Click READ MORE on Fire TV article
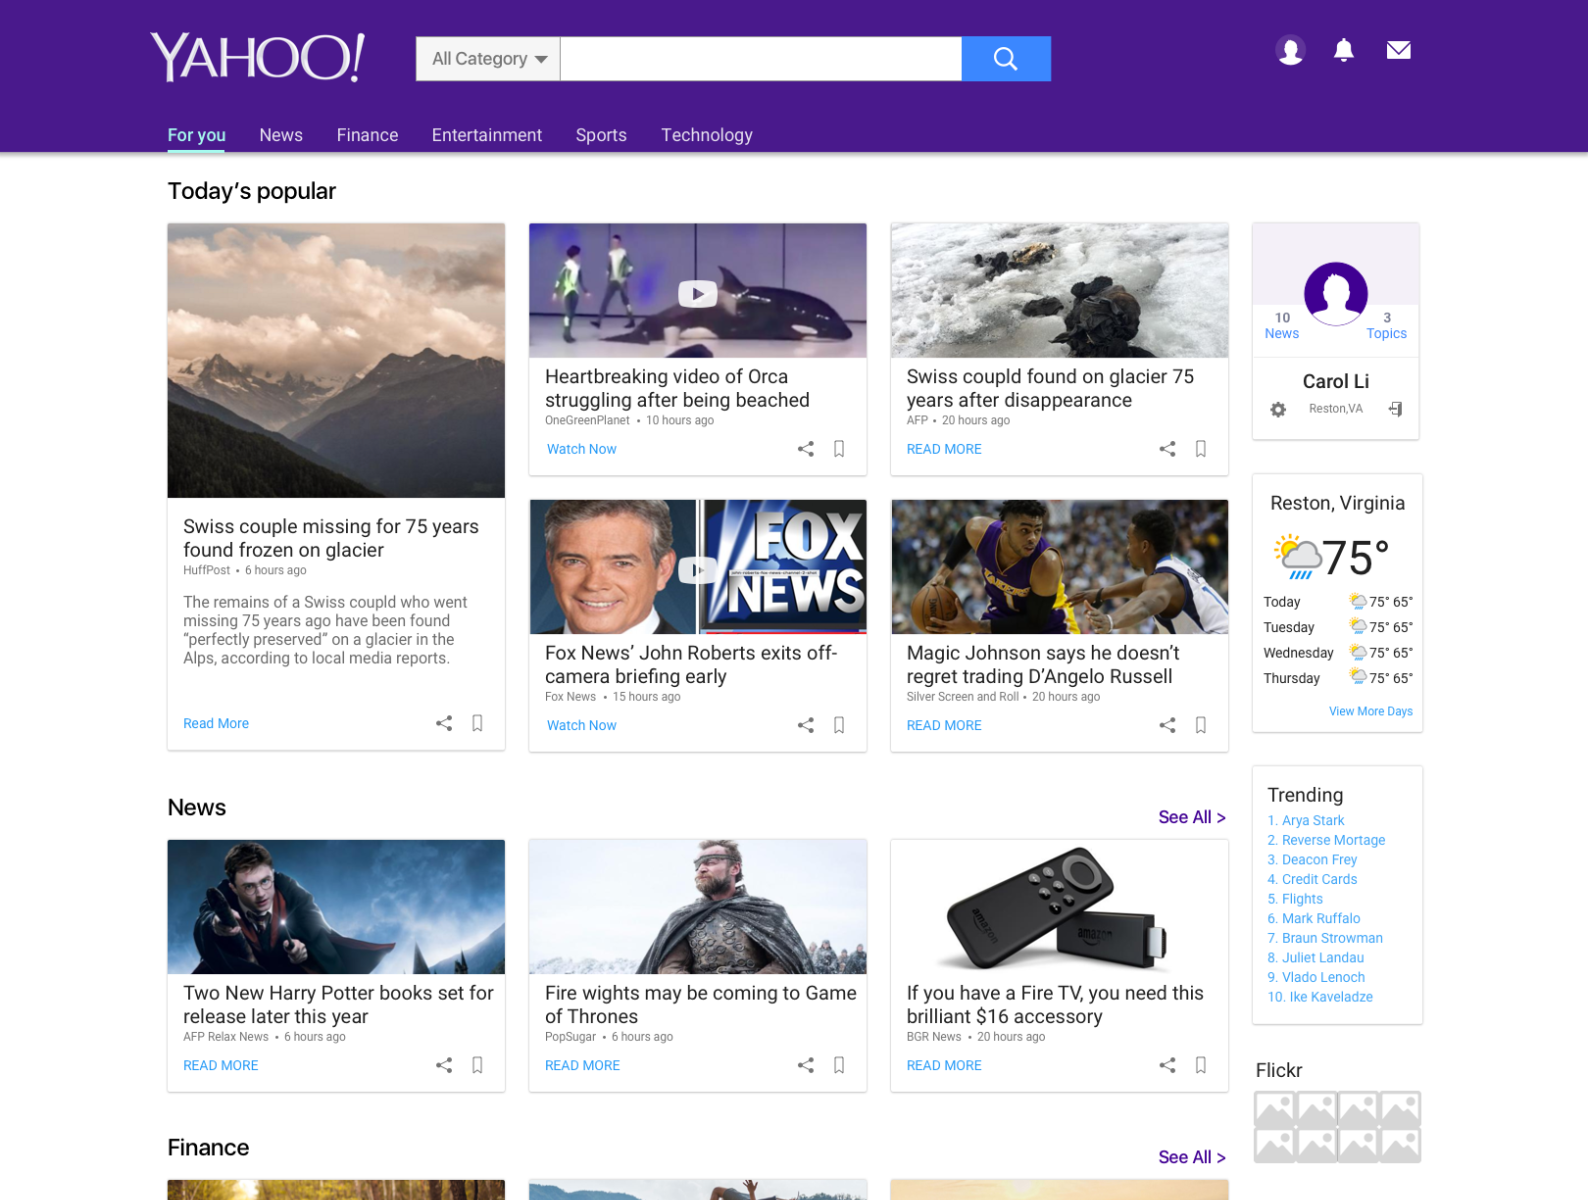 [x=944, y=1065]
